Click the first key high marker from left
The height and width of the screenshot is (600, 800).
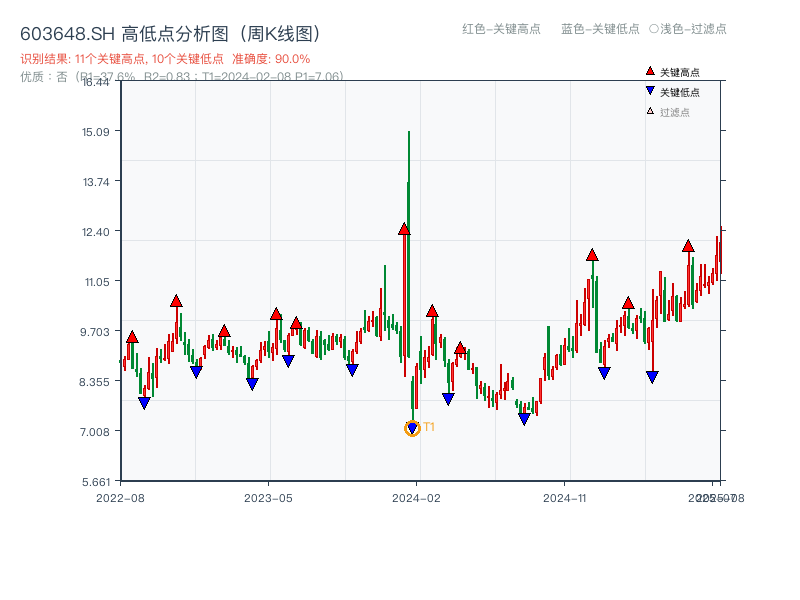pyautogui.click(x=132, y=337)
